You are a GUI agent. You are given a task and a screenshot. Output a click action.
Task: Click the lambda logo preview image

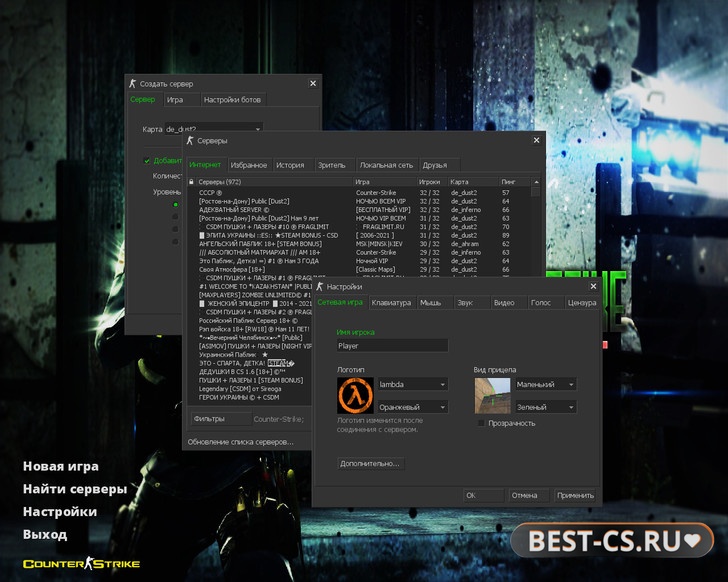coord(355,395)
